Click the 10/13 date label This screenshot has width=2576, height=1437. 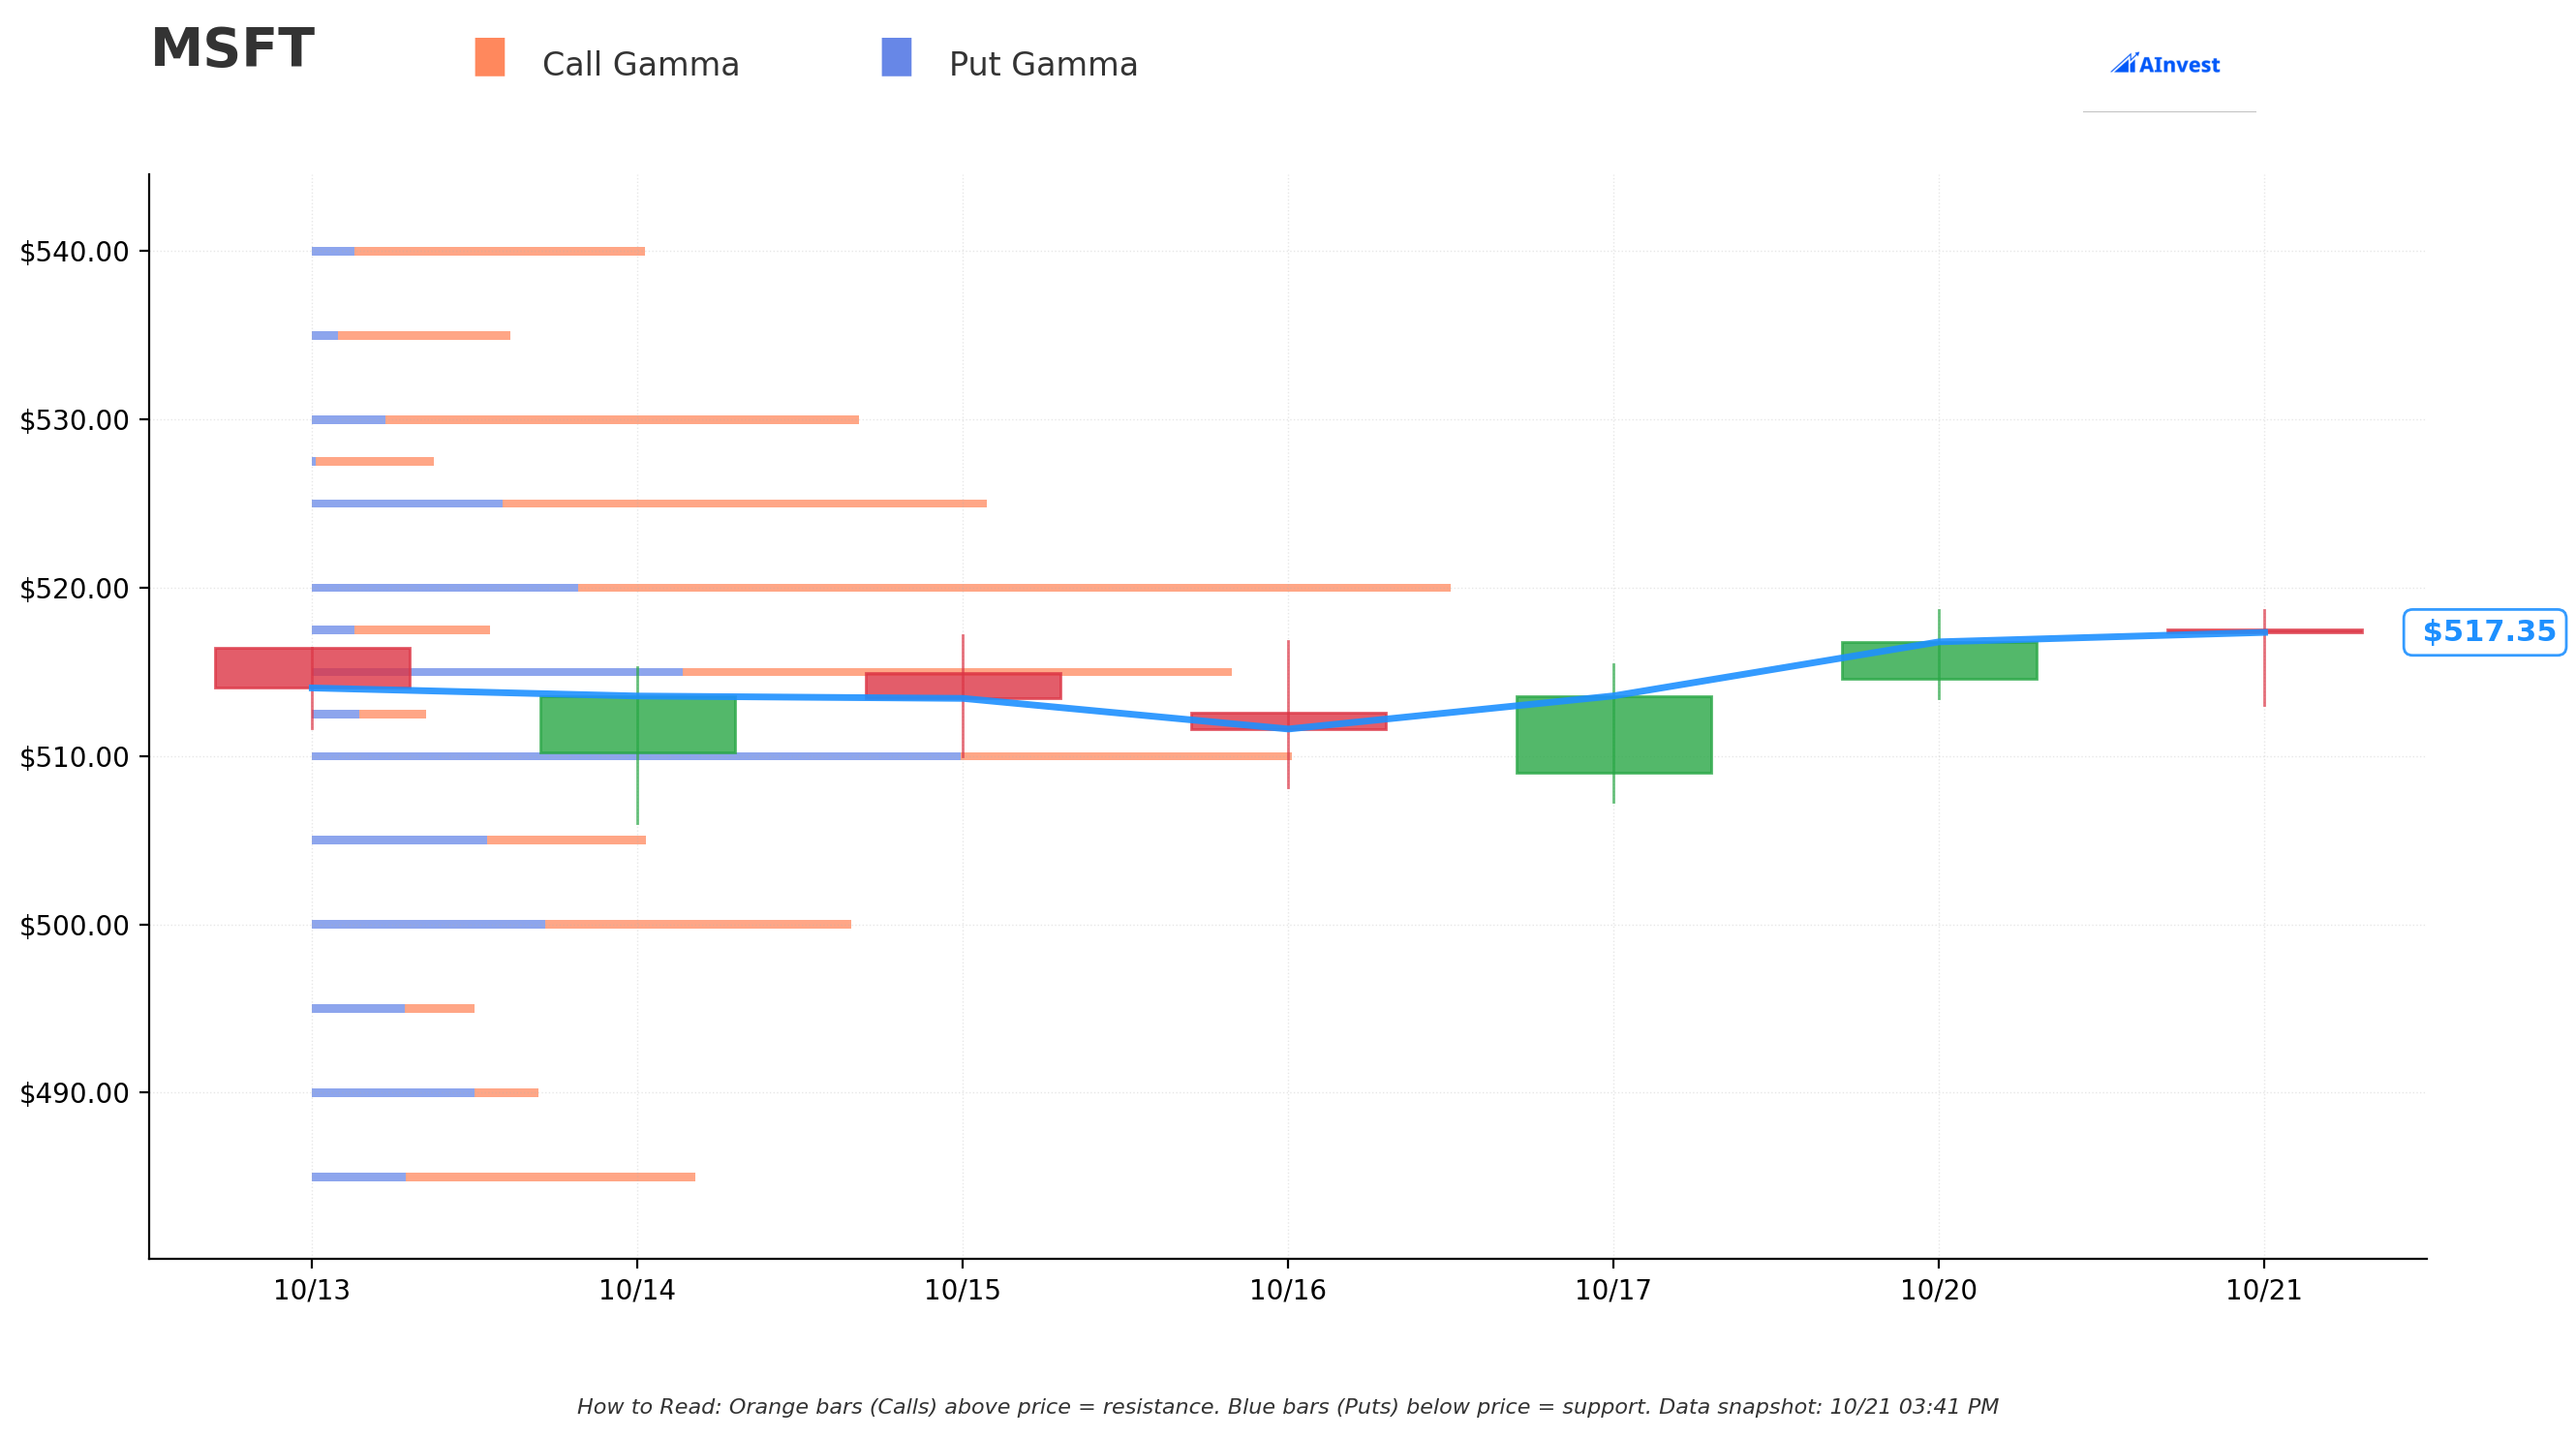coord(312,1291)
